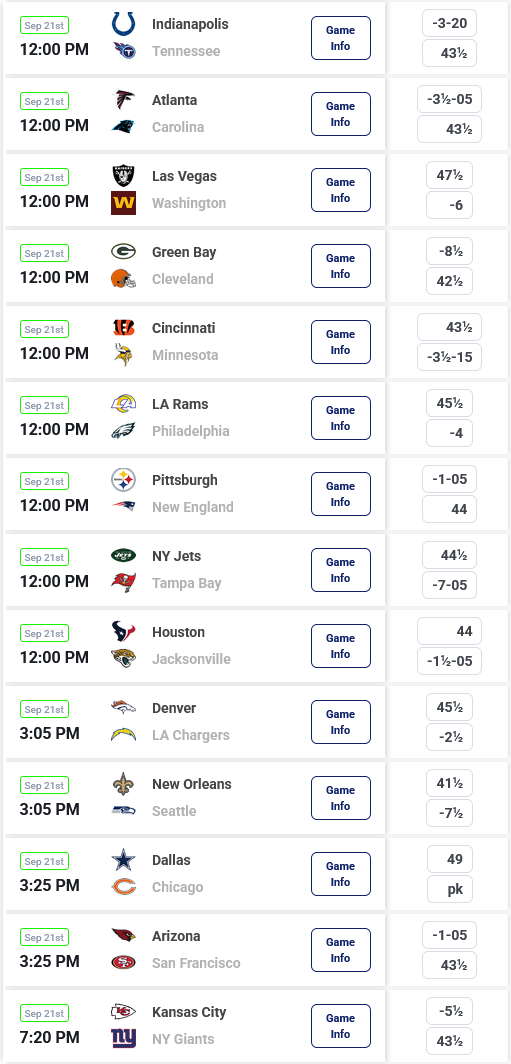The image size is (511, 1064).
Task: Select the Washington -6 spread odds
Action: click(x=449, y=205)
